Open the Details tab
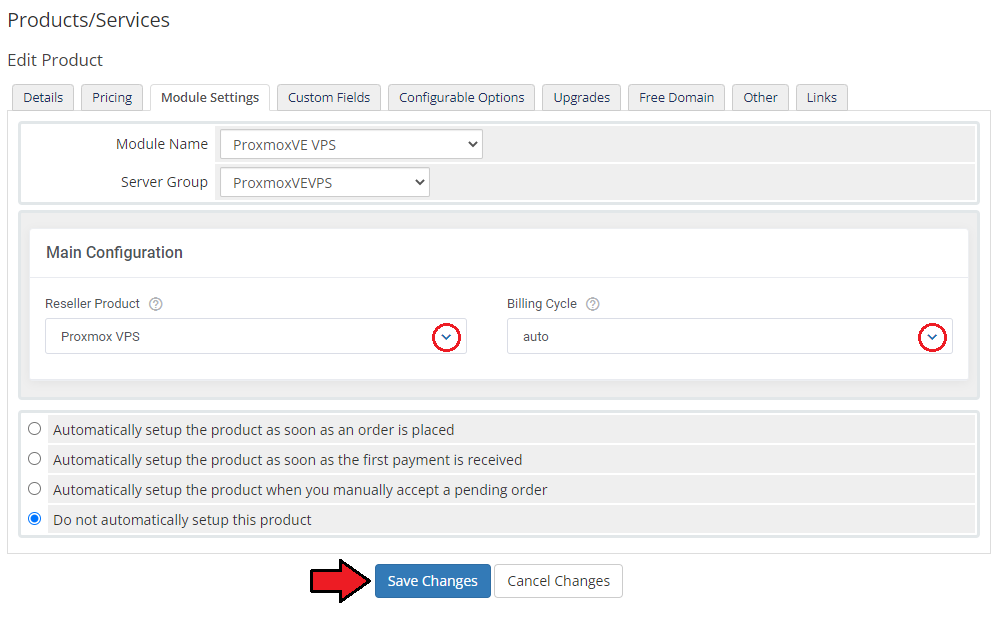 [43, 97]
